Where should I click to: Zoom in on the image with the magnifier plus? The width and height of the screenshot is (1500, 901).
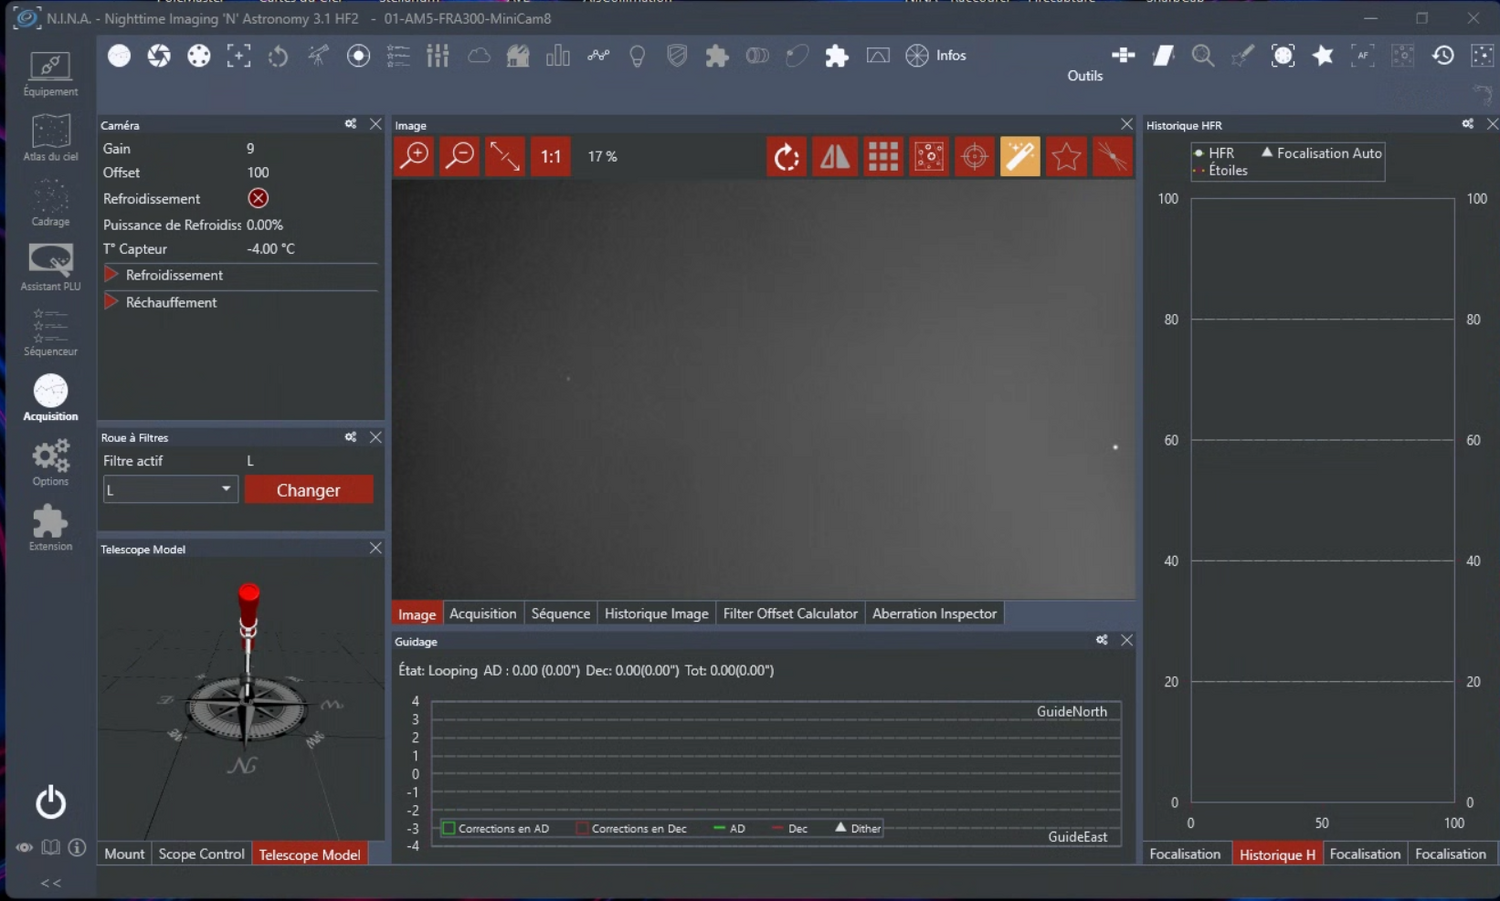tap(414, 156)
